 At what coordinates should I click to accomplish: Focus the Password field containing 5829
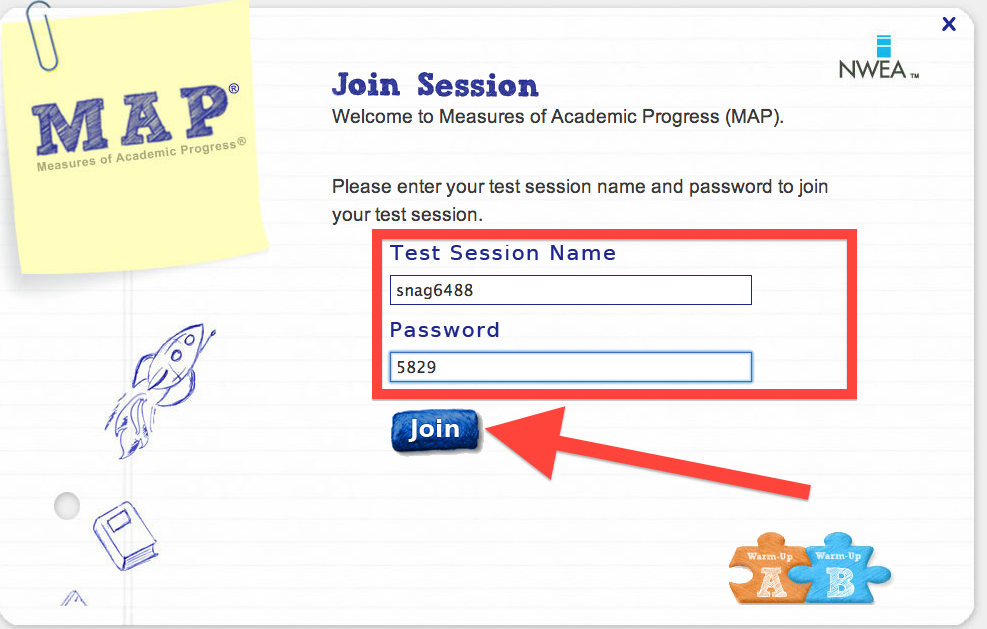point(570,367)
